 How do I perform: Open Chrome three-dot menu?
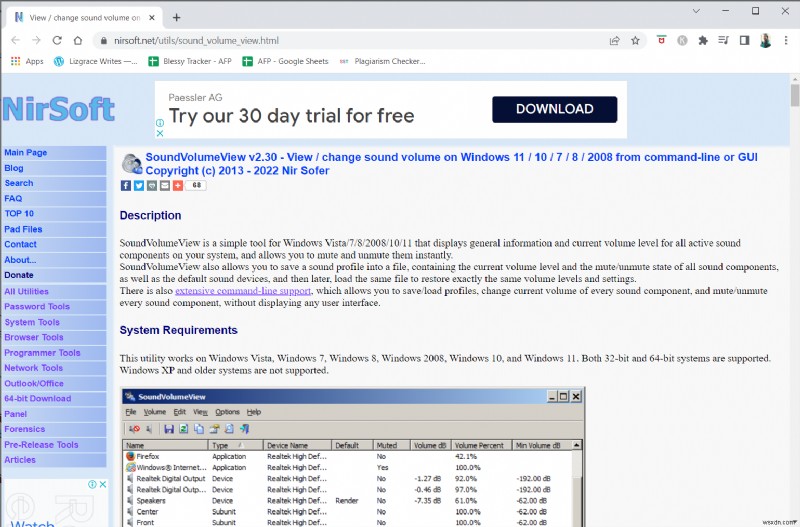(786, 40)
